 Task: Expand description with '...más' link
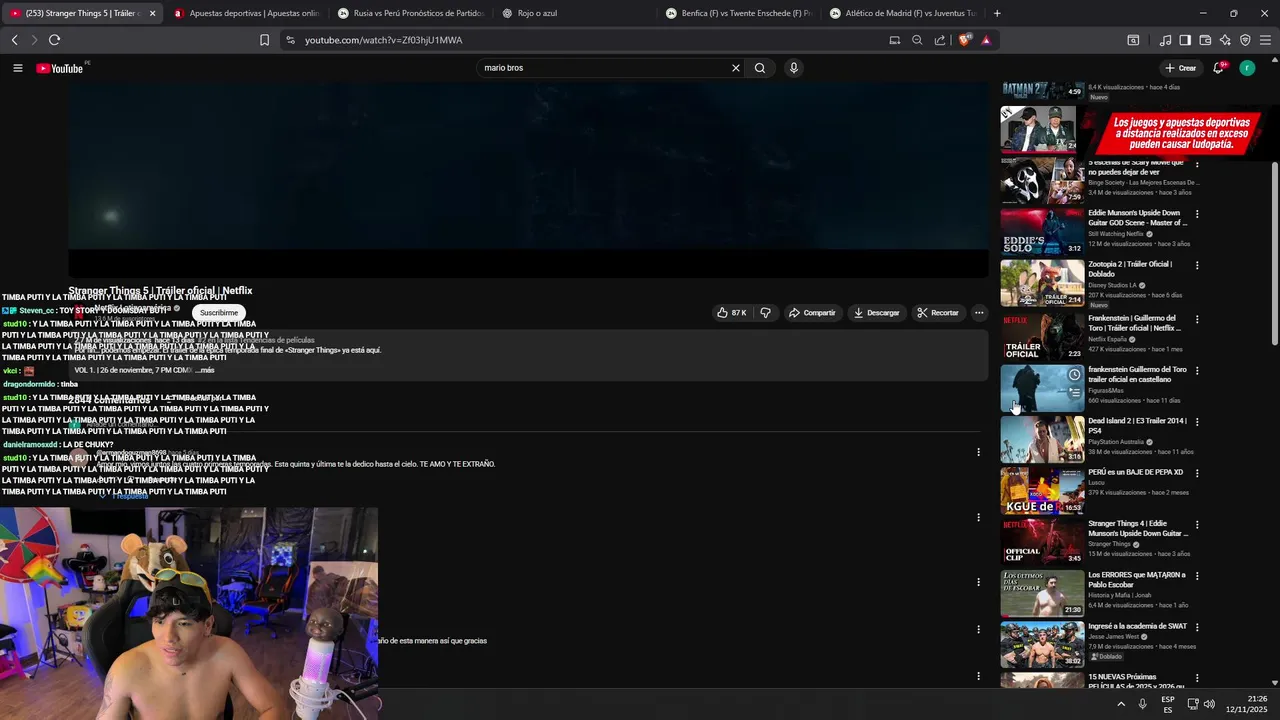tap(204, 370)
